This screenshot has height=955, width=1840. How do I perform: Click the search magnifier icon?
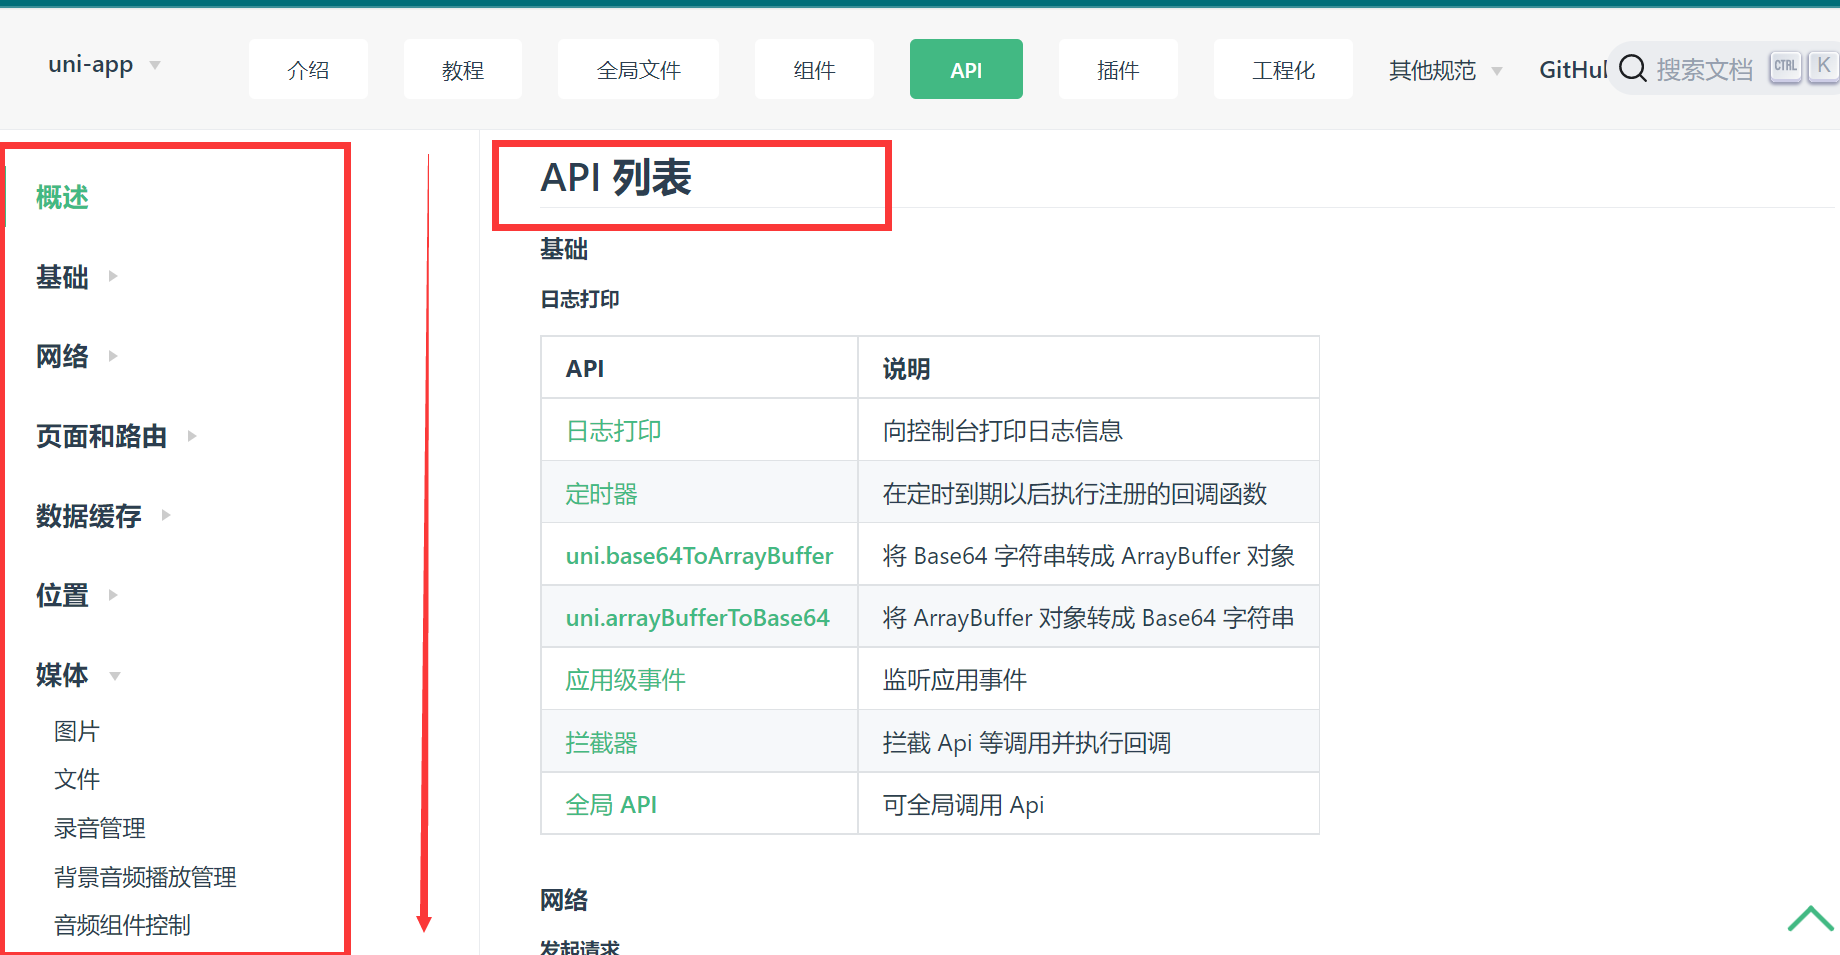(1633, 69)
